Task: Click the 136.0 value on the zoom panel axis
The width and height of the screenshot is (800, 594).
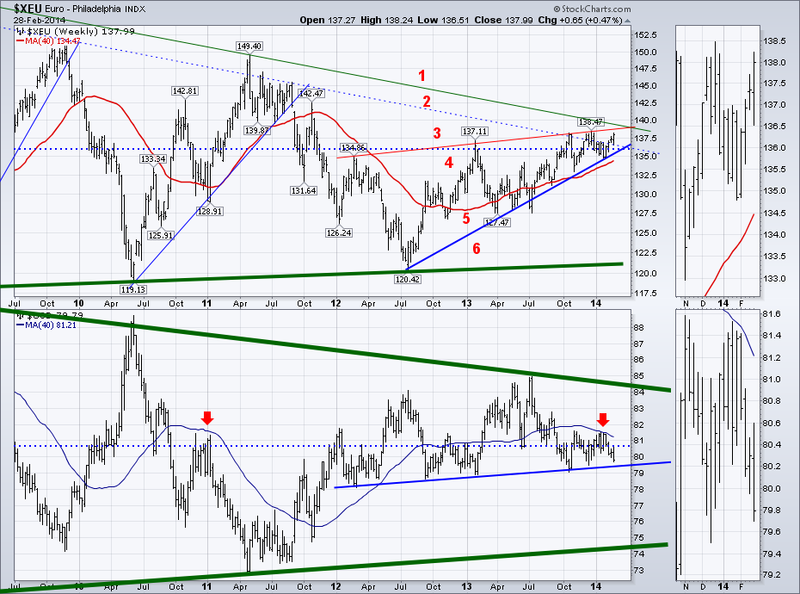Action: click(773, 148)
